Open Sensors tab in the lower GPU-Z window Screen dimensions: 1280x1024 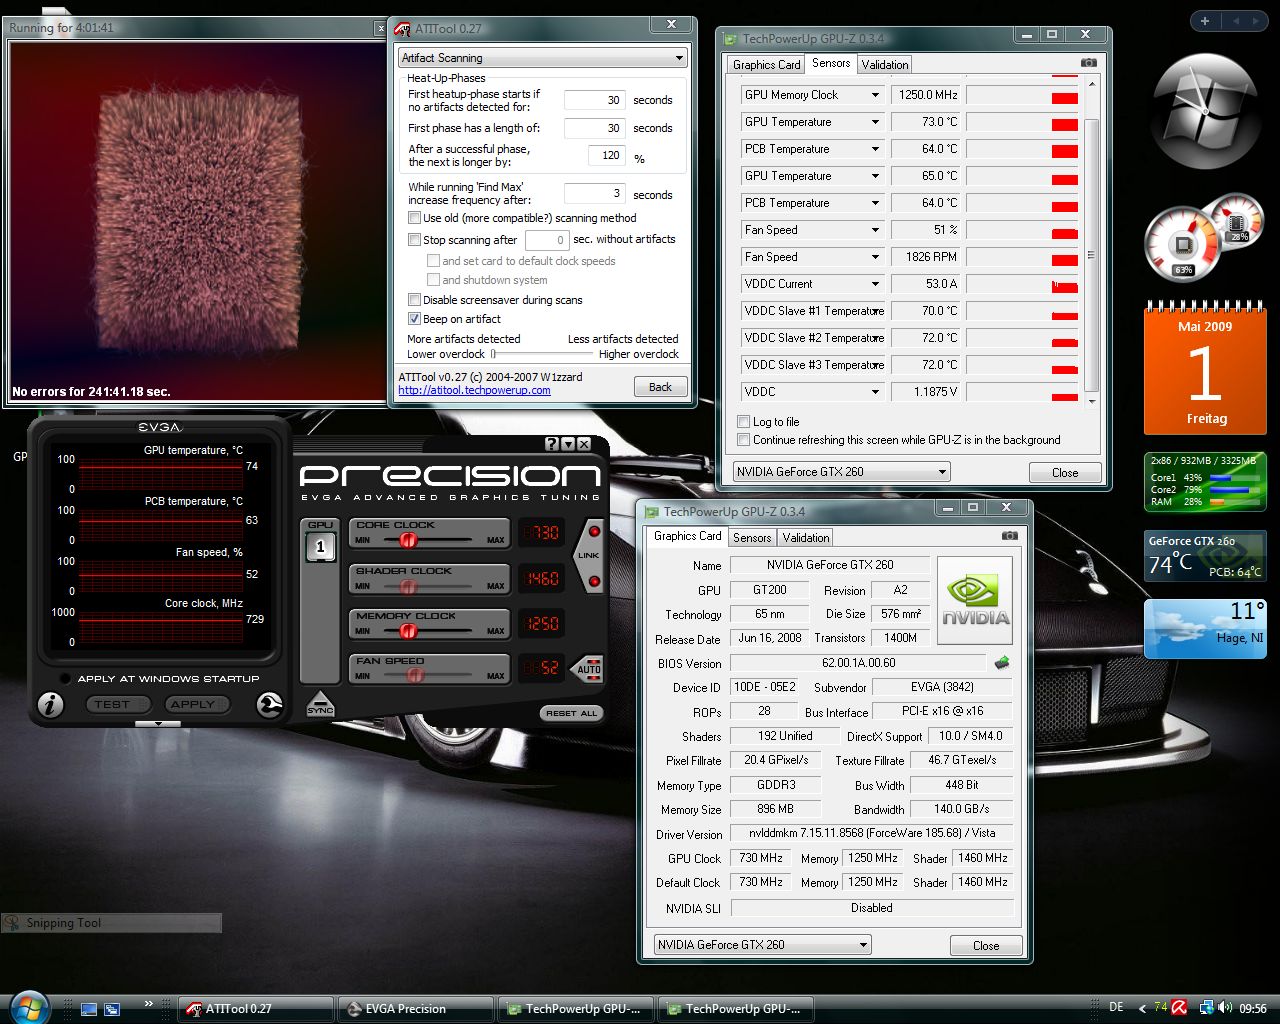[x=752, y=538]
